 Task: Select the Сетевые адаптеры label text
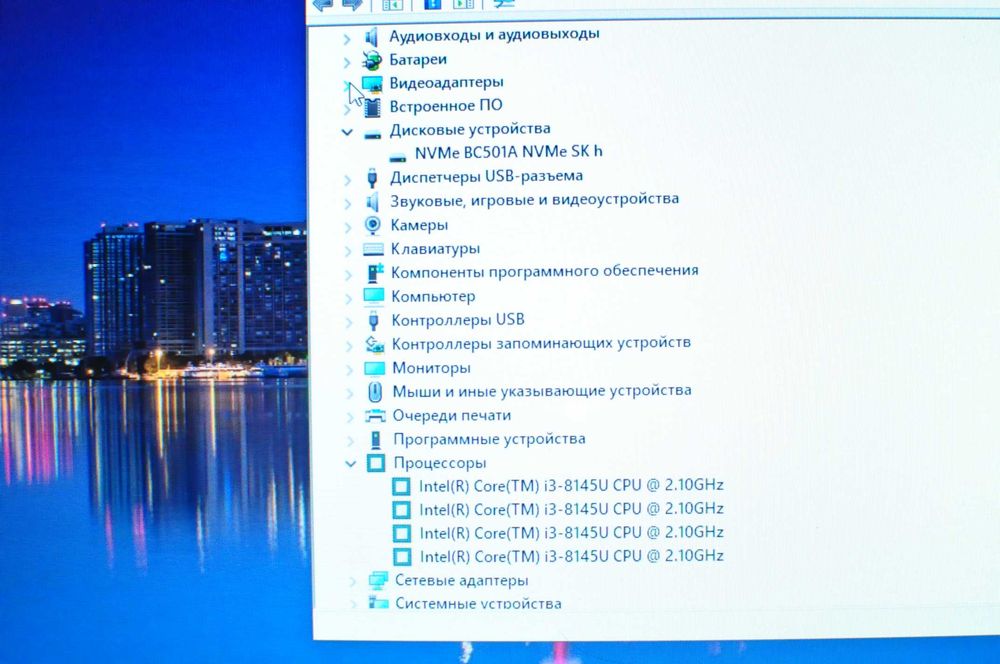(x=461, y=580)
